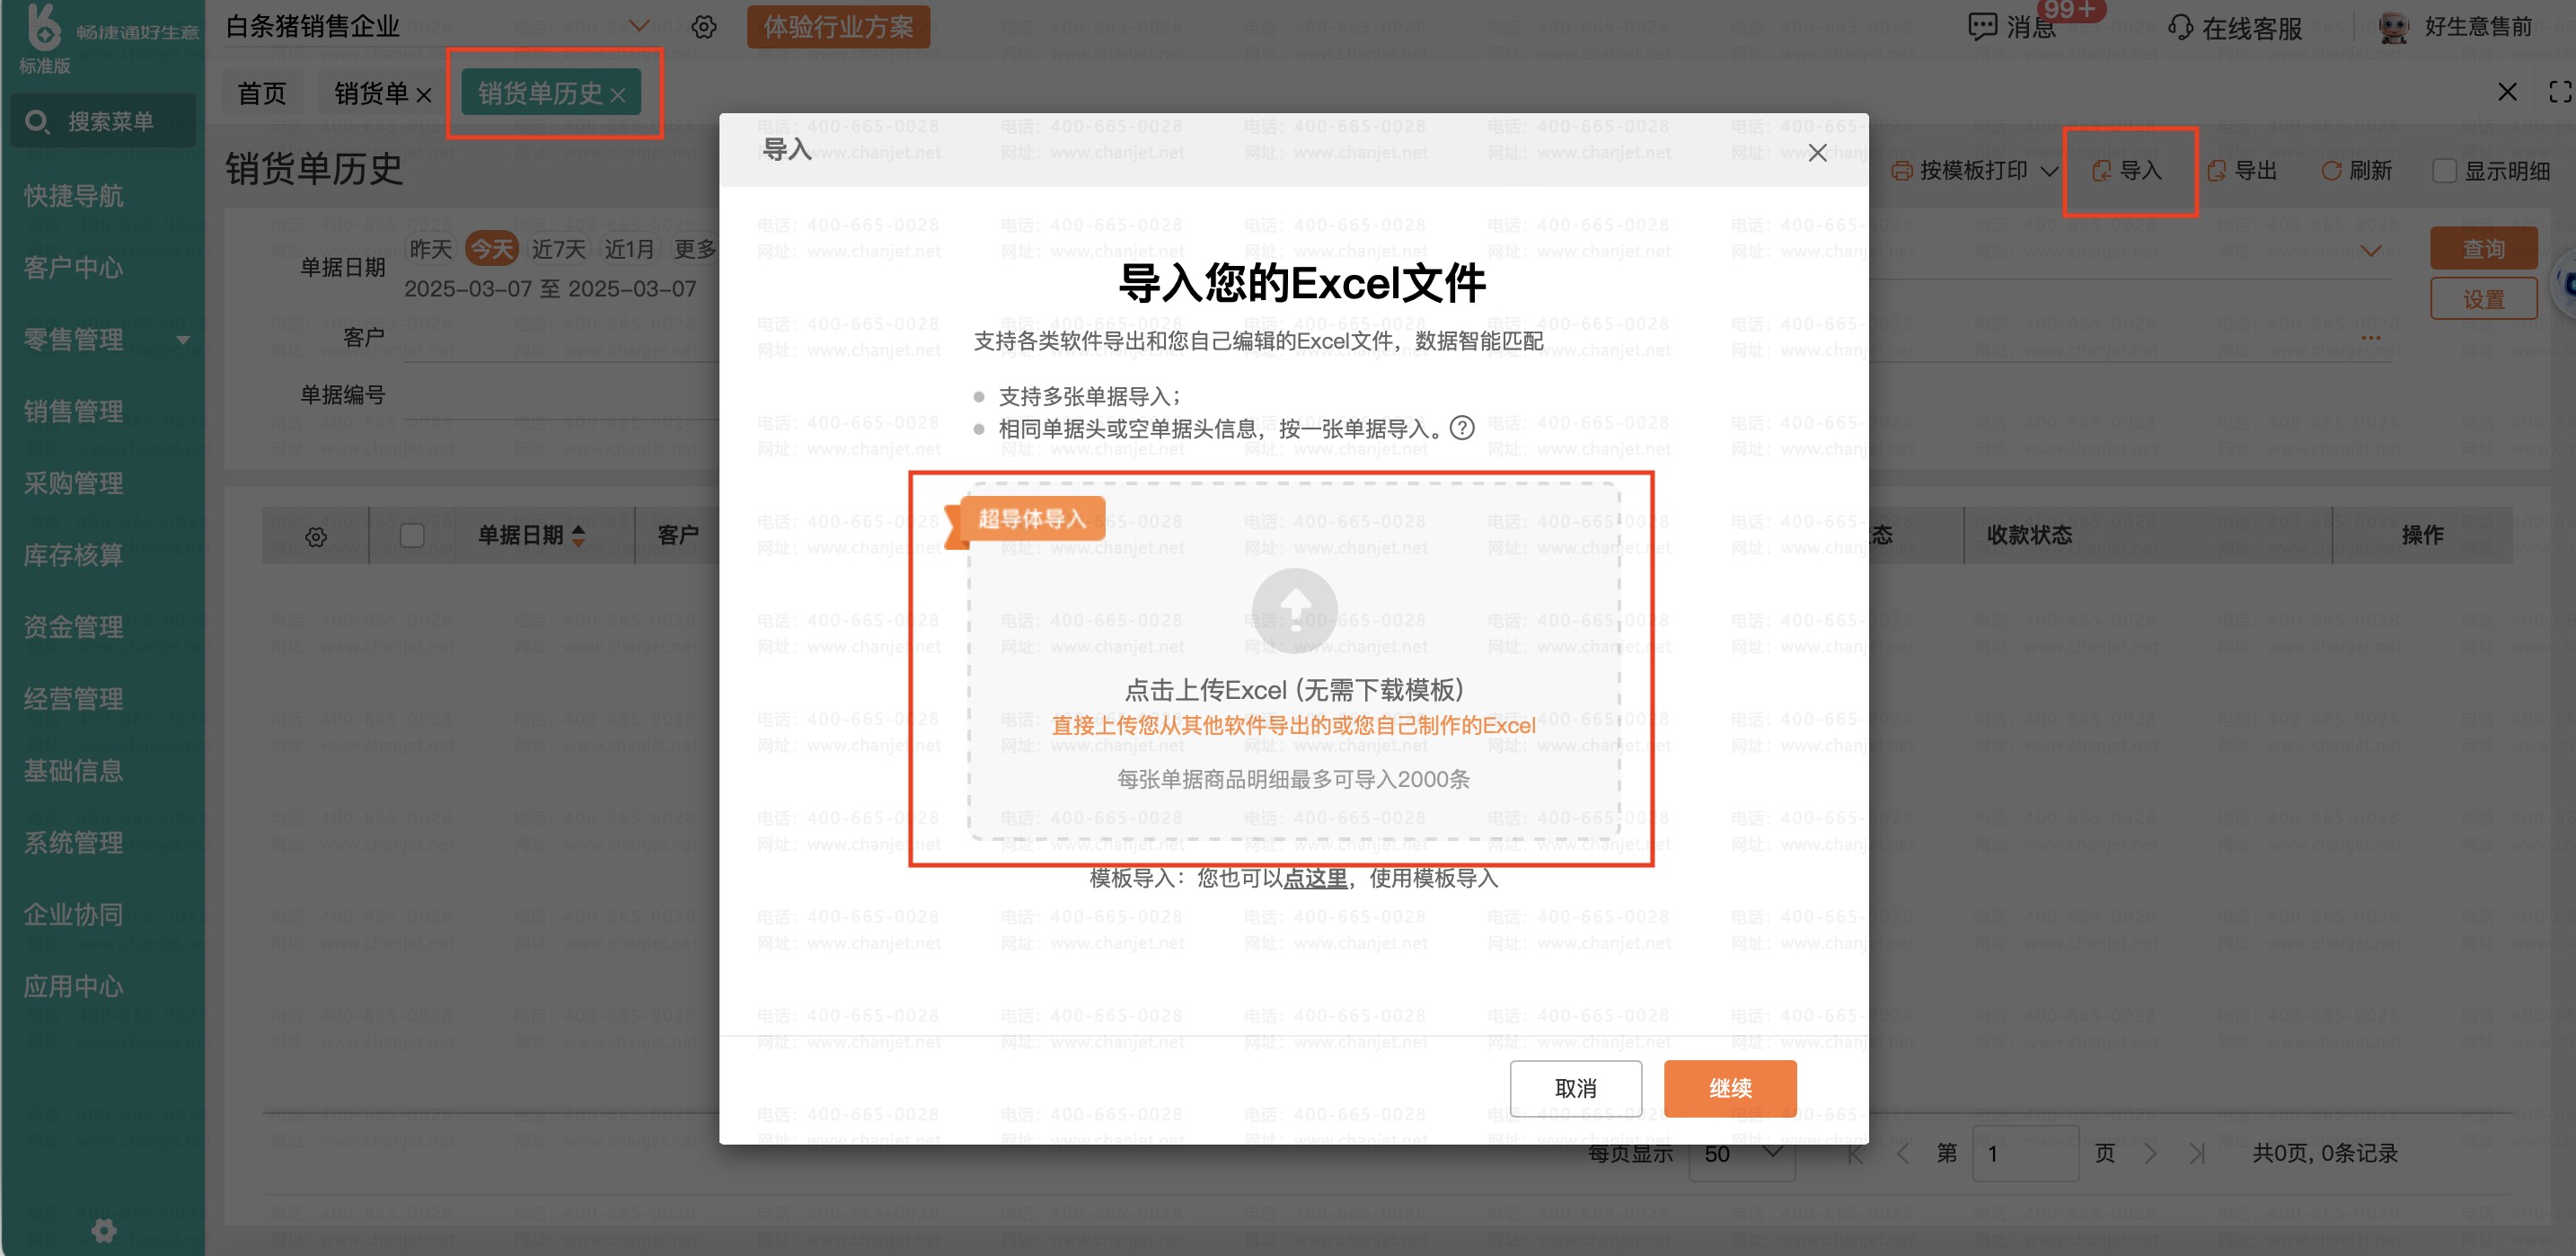The width and height of the screenshot is (2576, 1256).
Task: Click the 搜索菜单 search field
Action: (104, 121)
